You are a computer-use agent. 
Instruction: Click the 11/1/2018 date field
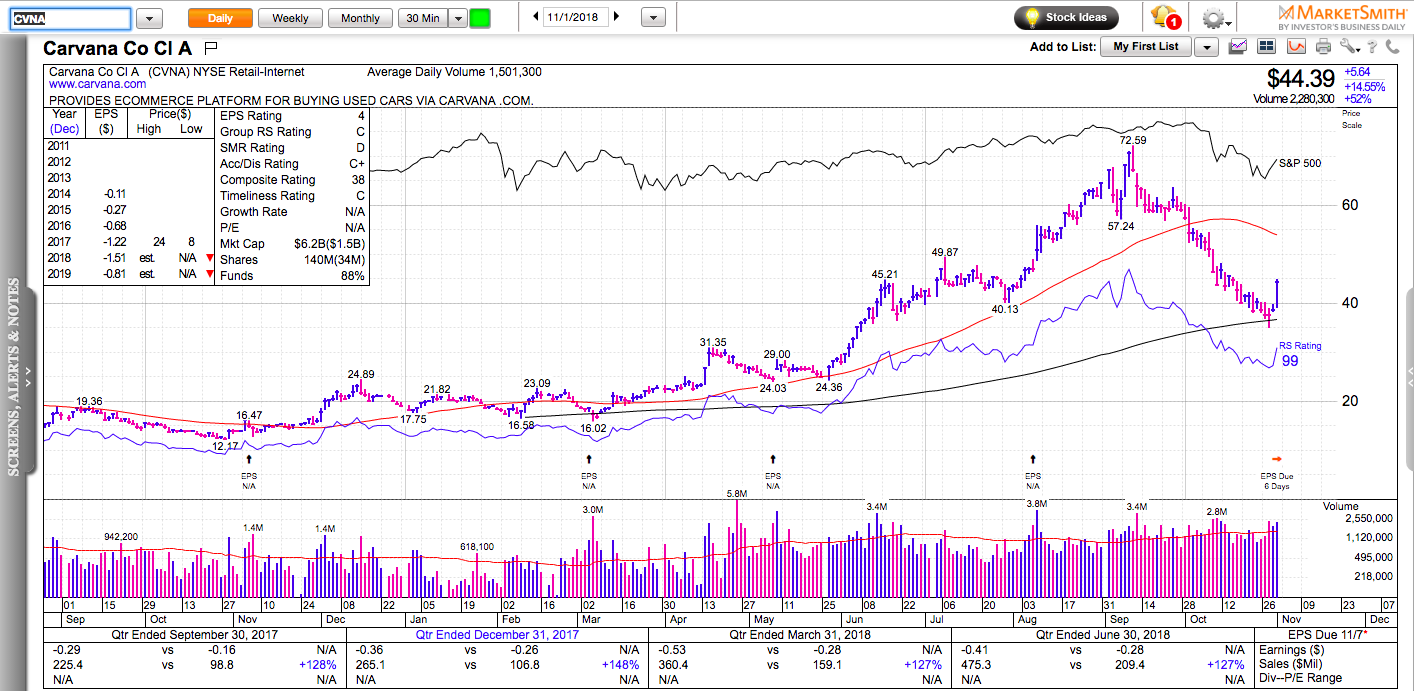(x=576, y=17)
